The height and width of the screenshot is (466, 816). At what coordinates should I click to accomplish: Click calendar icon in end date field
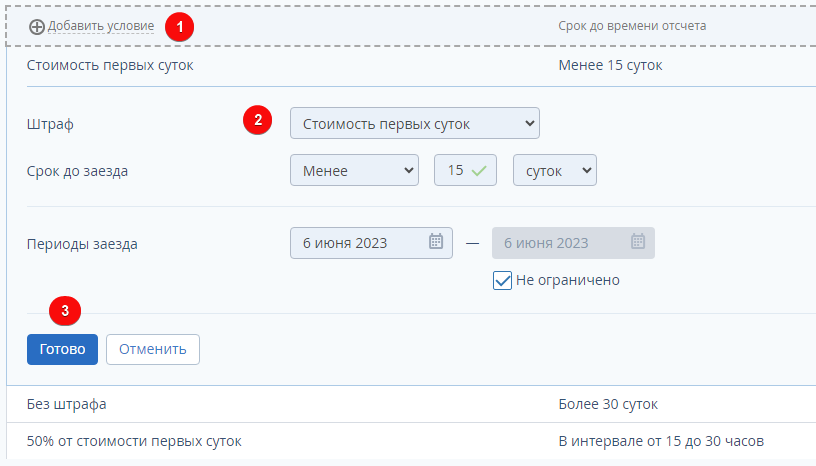coord(638,242)
